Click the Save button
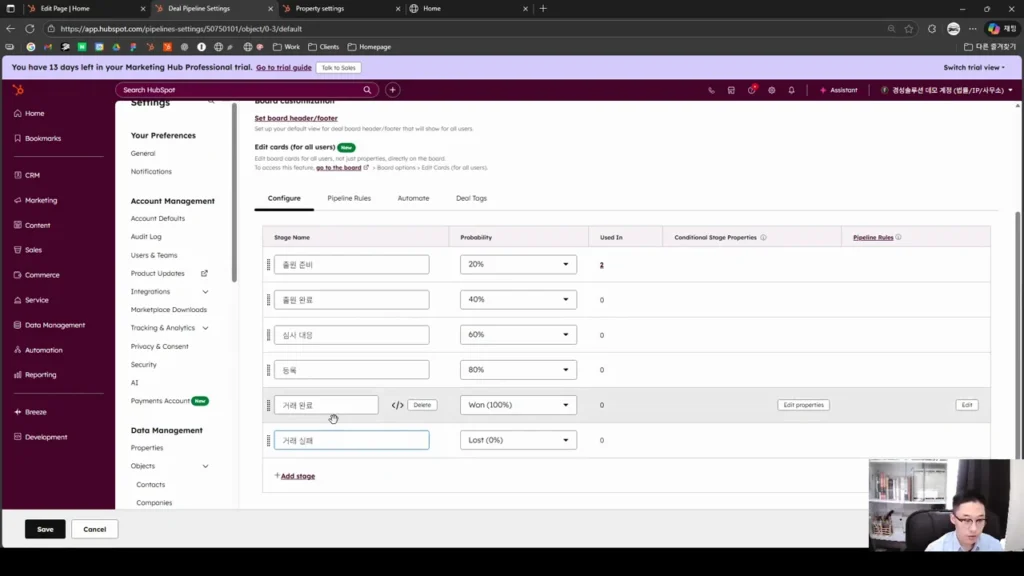Image resolution: width=1024 pixels, height=576 pixels. [x=45, y=529]
